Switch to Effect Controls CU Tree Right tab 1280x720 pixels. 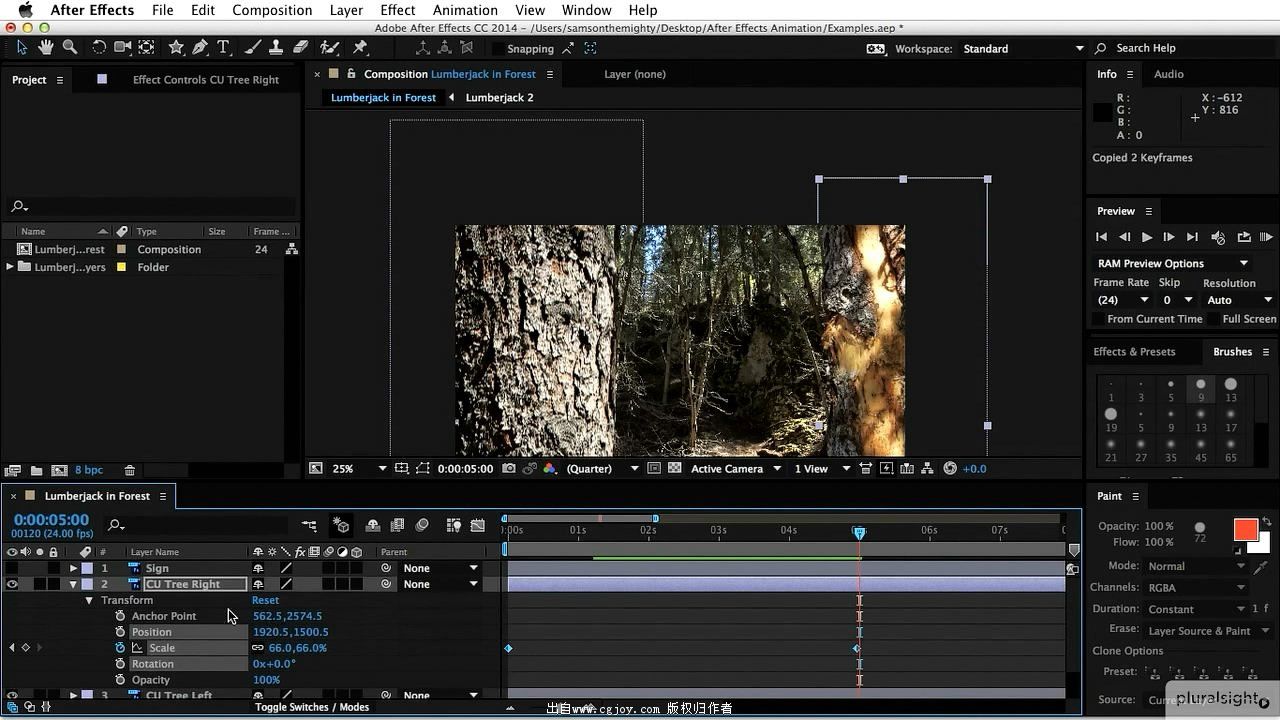206,80
